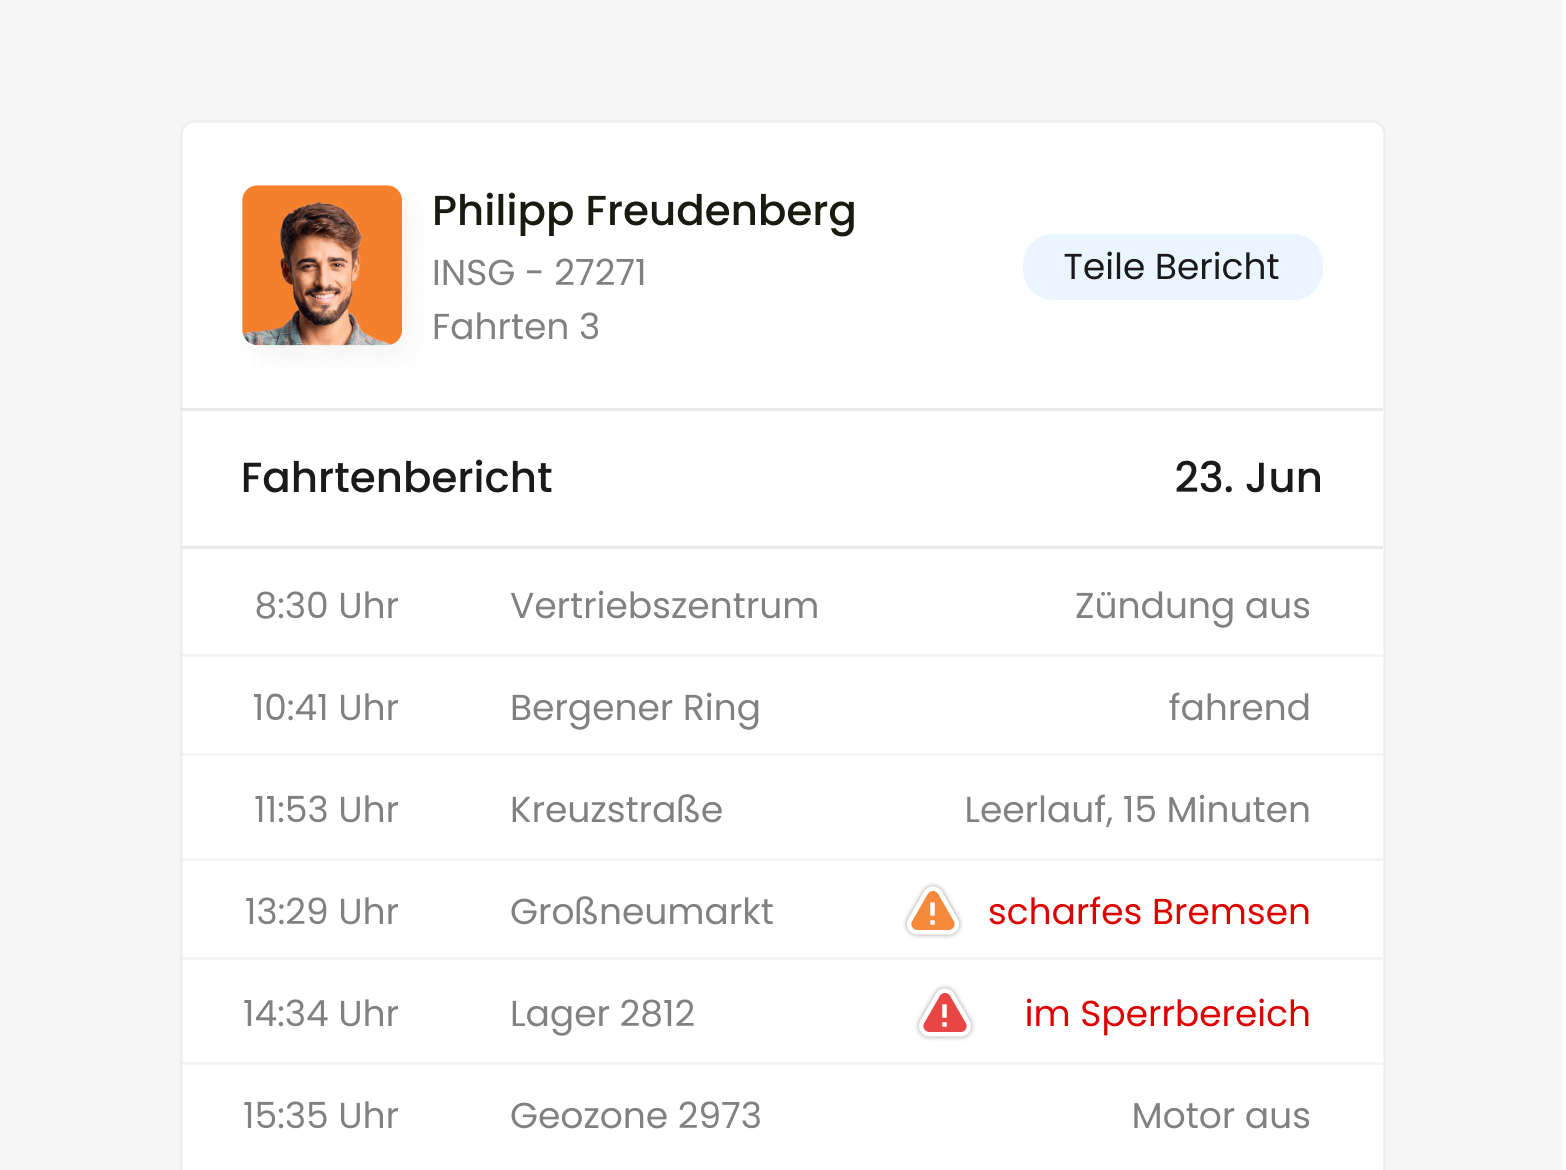Click the vehicle ID INSG - 27271

pyautogui.click(x=539, y=273)
